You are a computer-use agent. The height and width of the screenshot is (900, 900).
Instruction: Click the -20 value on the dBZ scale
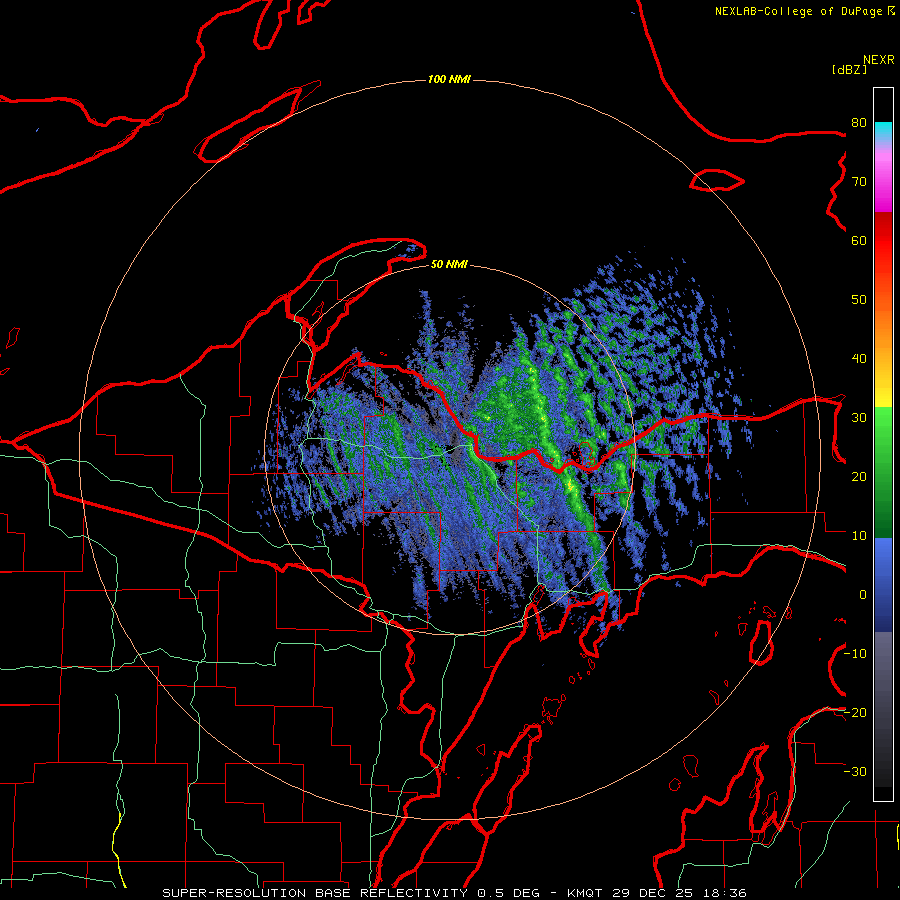point(855,712)
